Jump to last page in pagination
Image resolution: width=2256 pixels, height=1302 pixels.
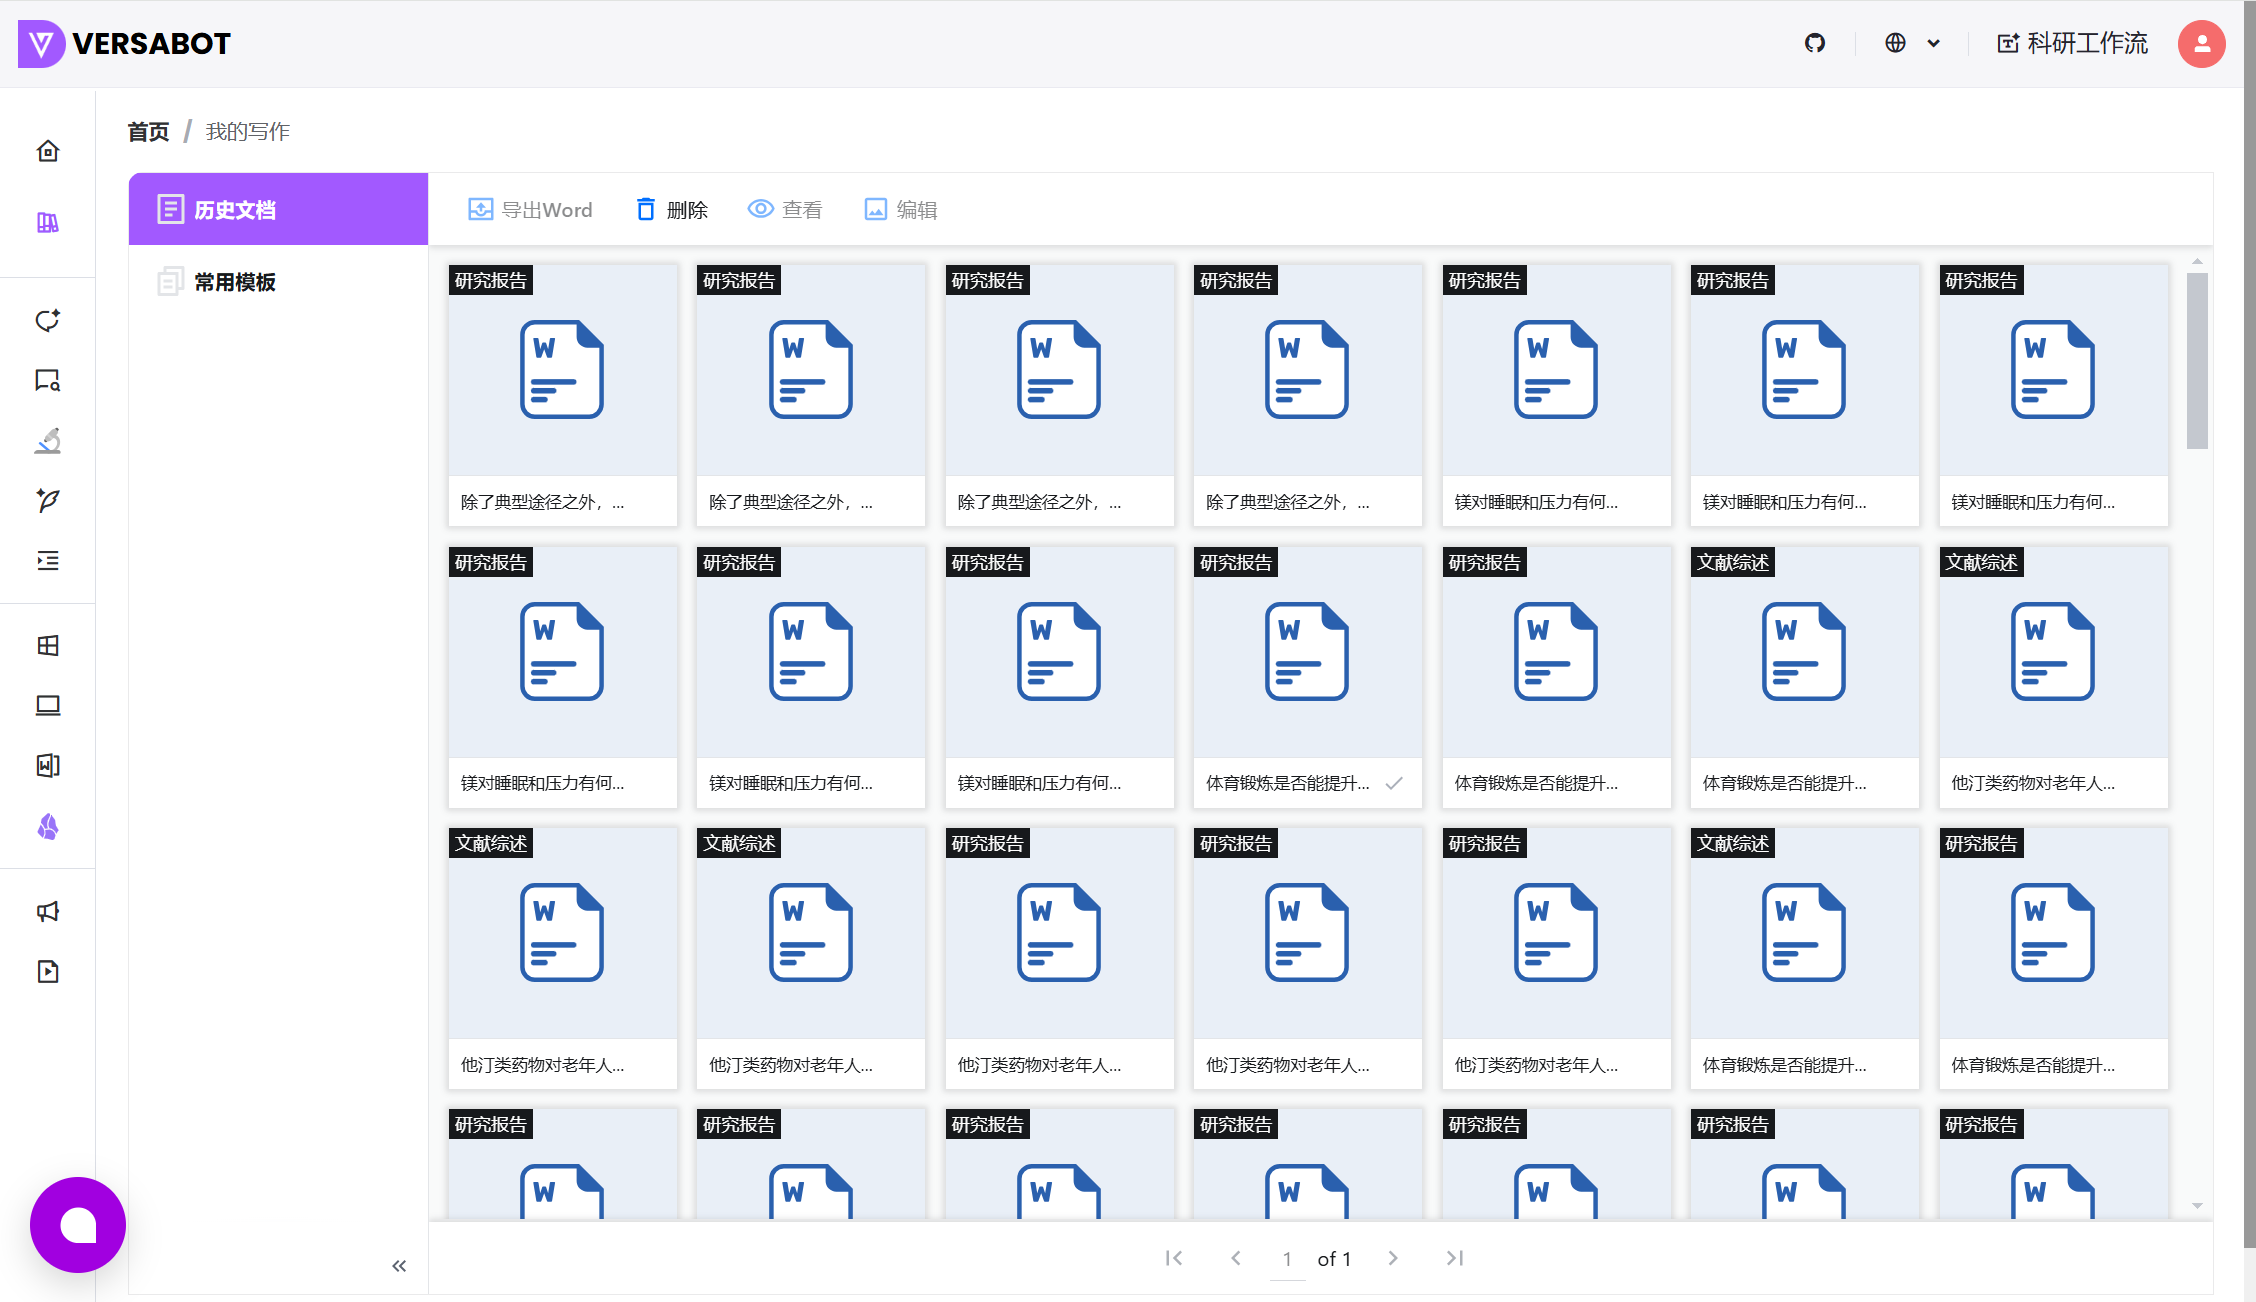(1455, 1258)
